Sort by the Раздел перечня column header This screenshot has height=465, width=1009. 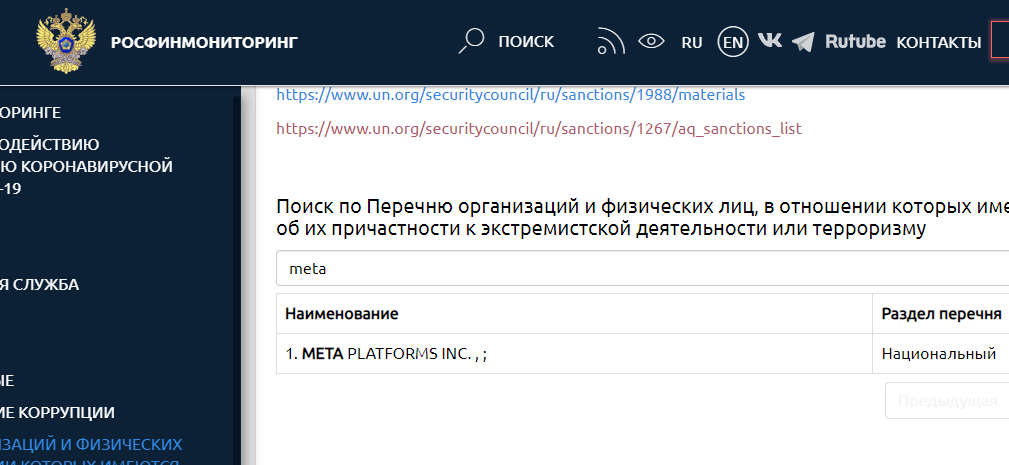pos(940,314)
